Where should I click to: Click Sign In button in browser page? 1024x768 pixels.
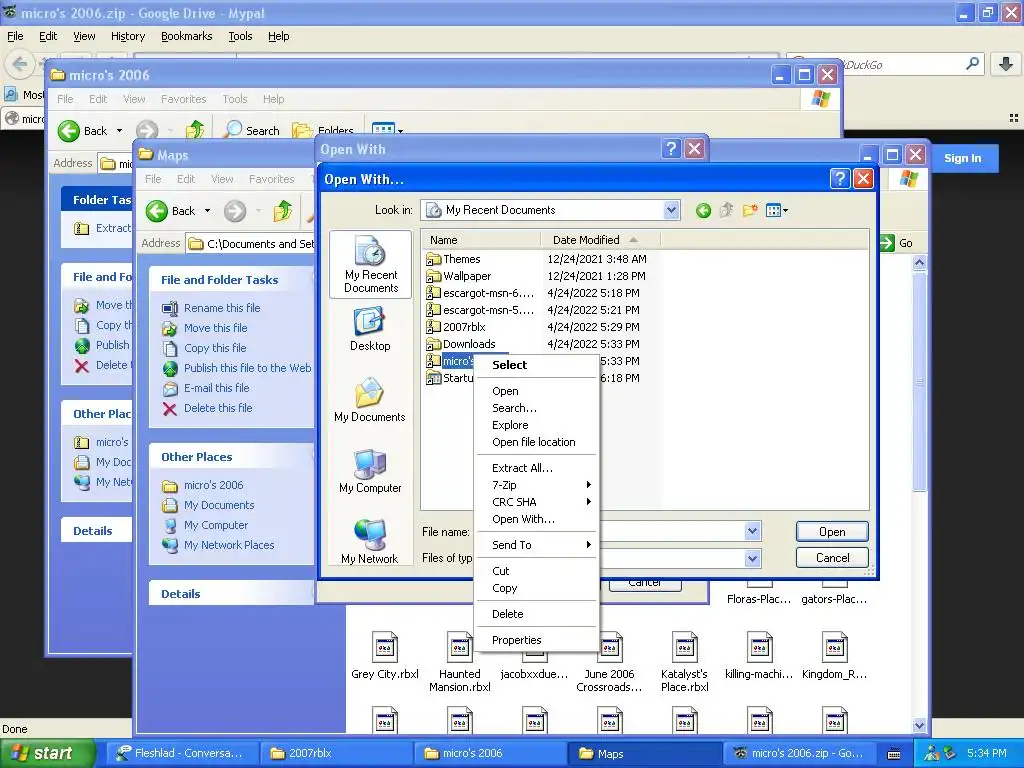click(963, 158)
